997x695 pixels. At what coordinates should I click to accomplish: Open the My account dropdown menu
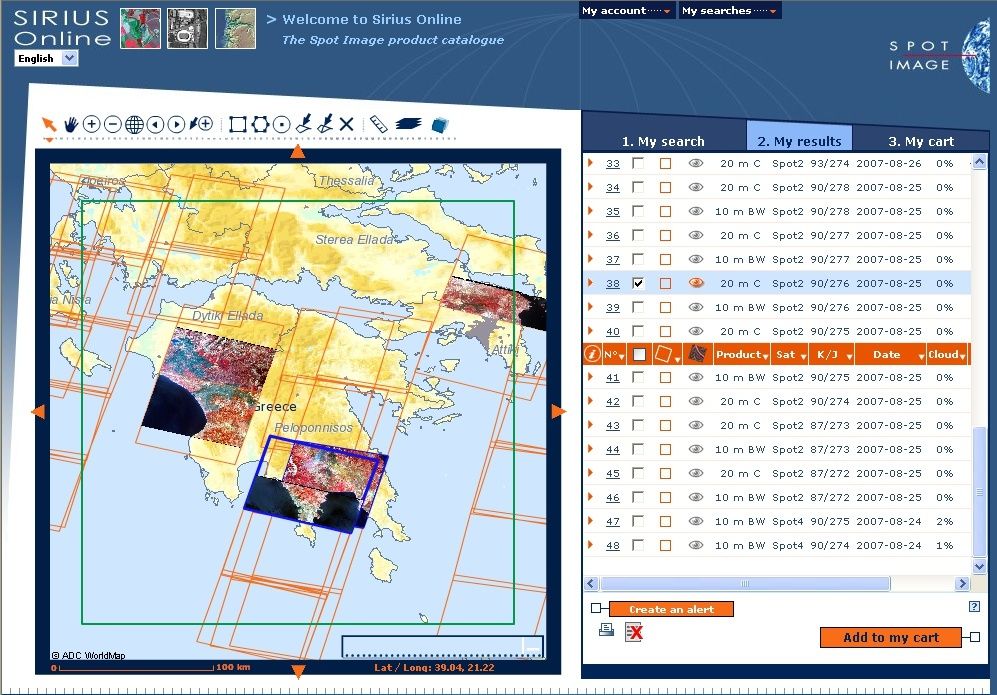(x=626, y=11)
